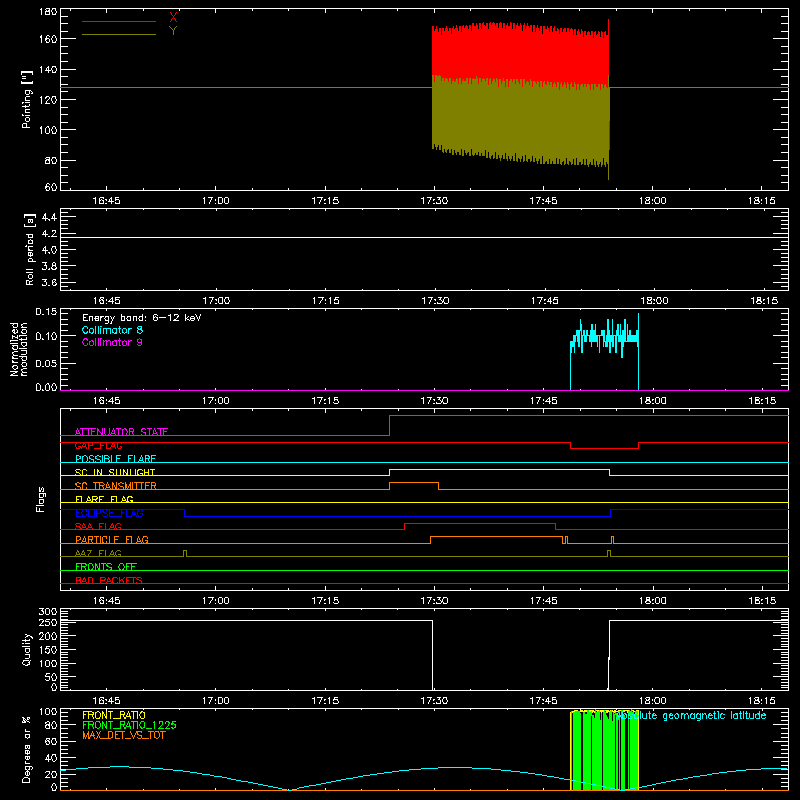This screenshot has height=800, width=800.
Task: Select the SAA_FLAG label
Action: pos(98,526)
